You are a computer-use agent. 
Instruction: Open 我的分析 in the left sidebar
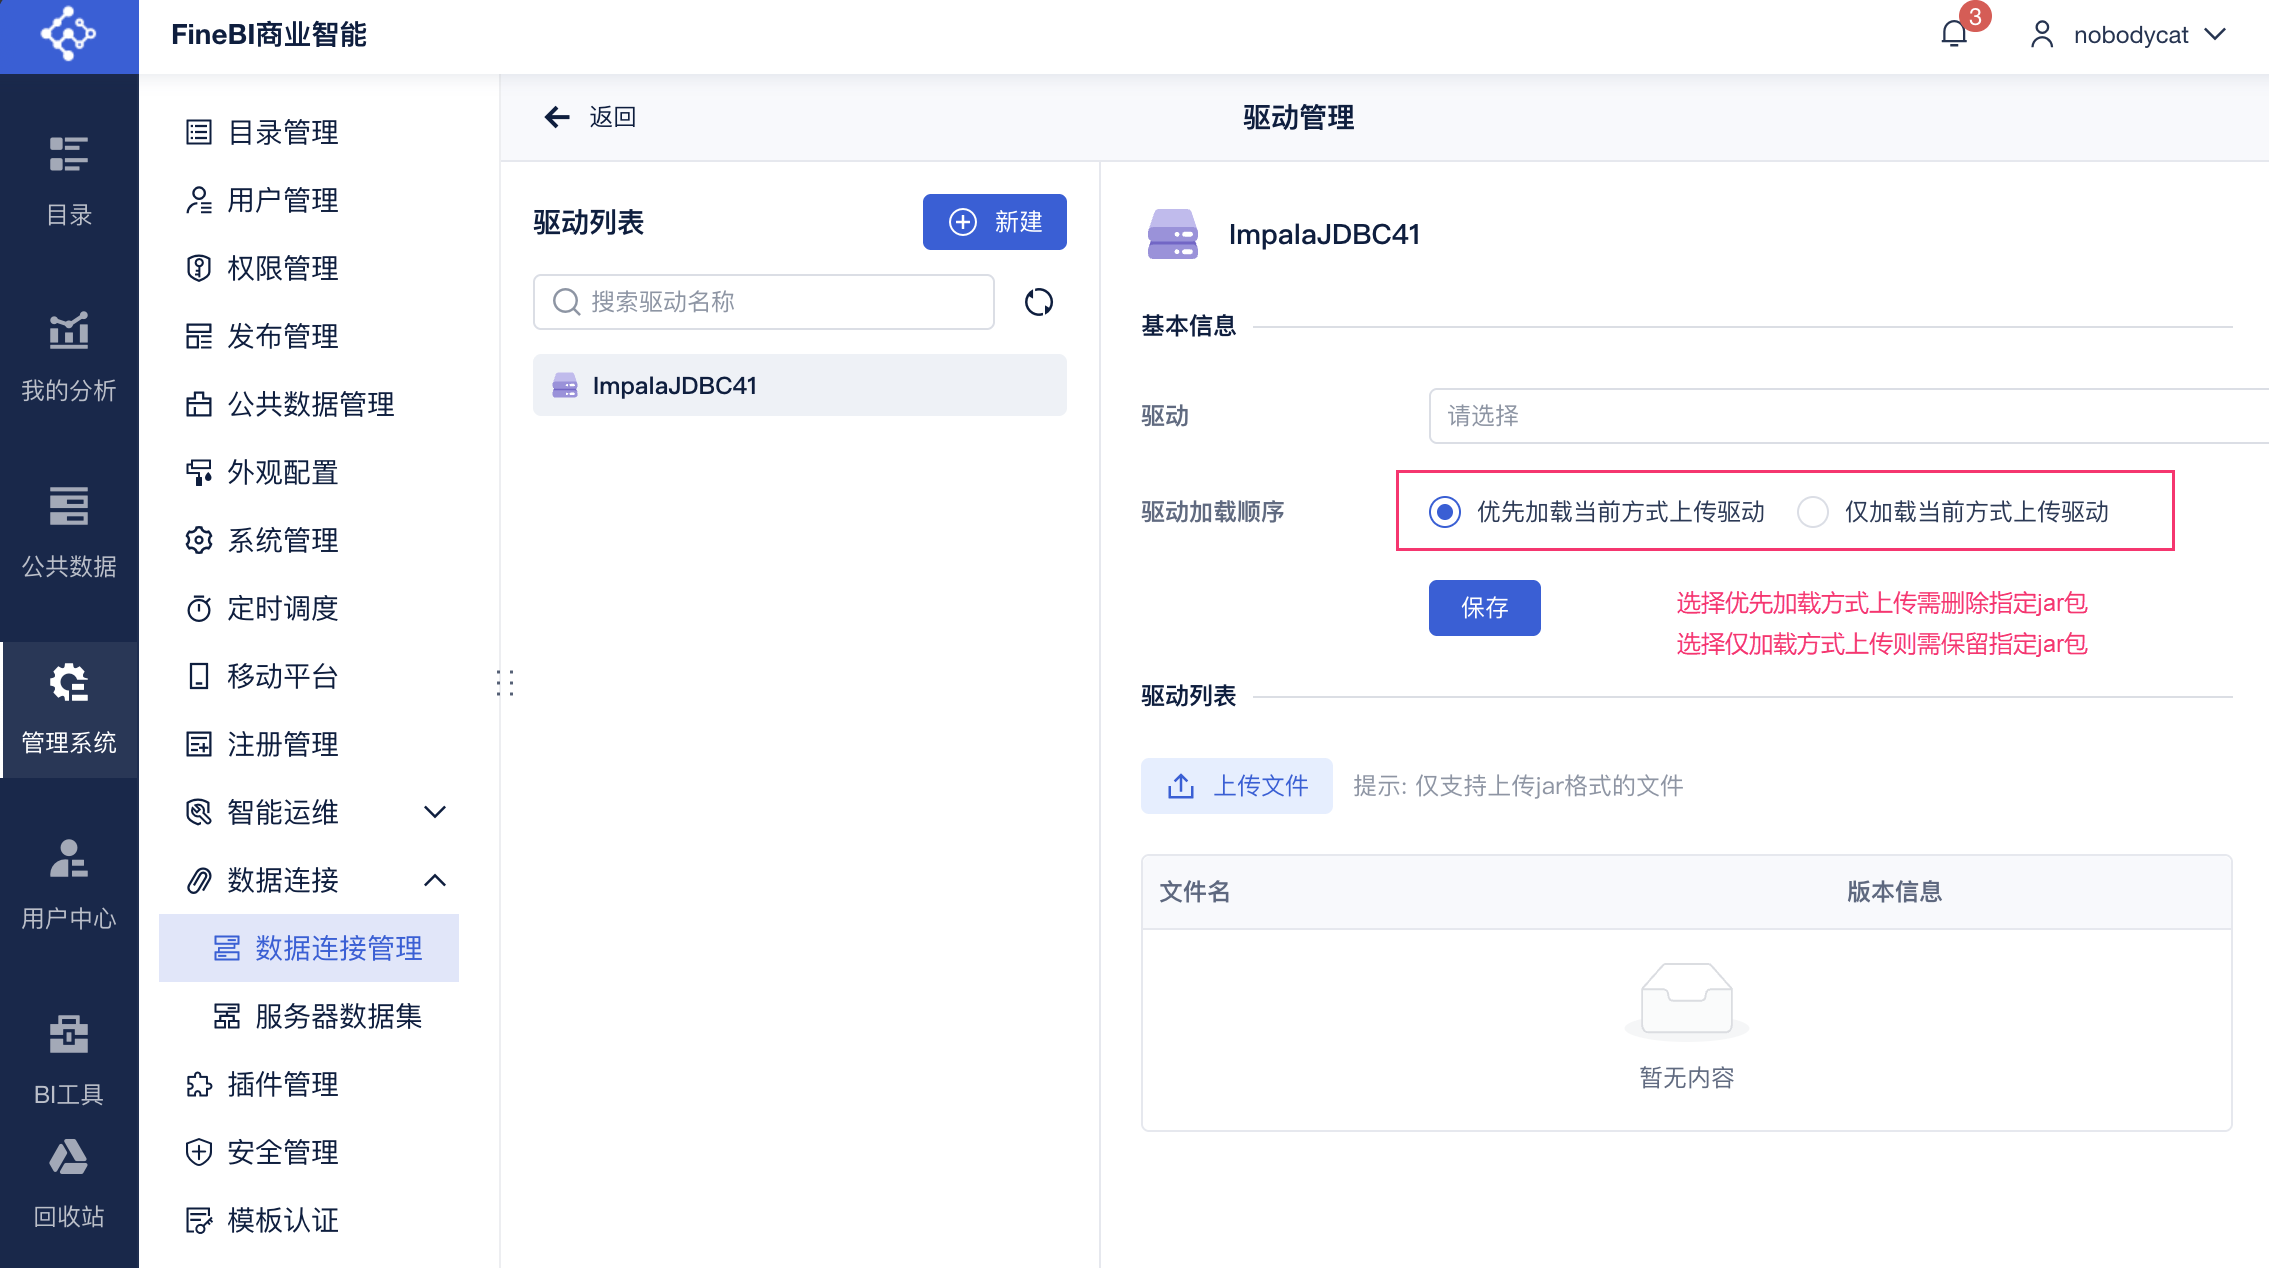(69, 356)
